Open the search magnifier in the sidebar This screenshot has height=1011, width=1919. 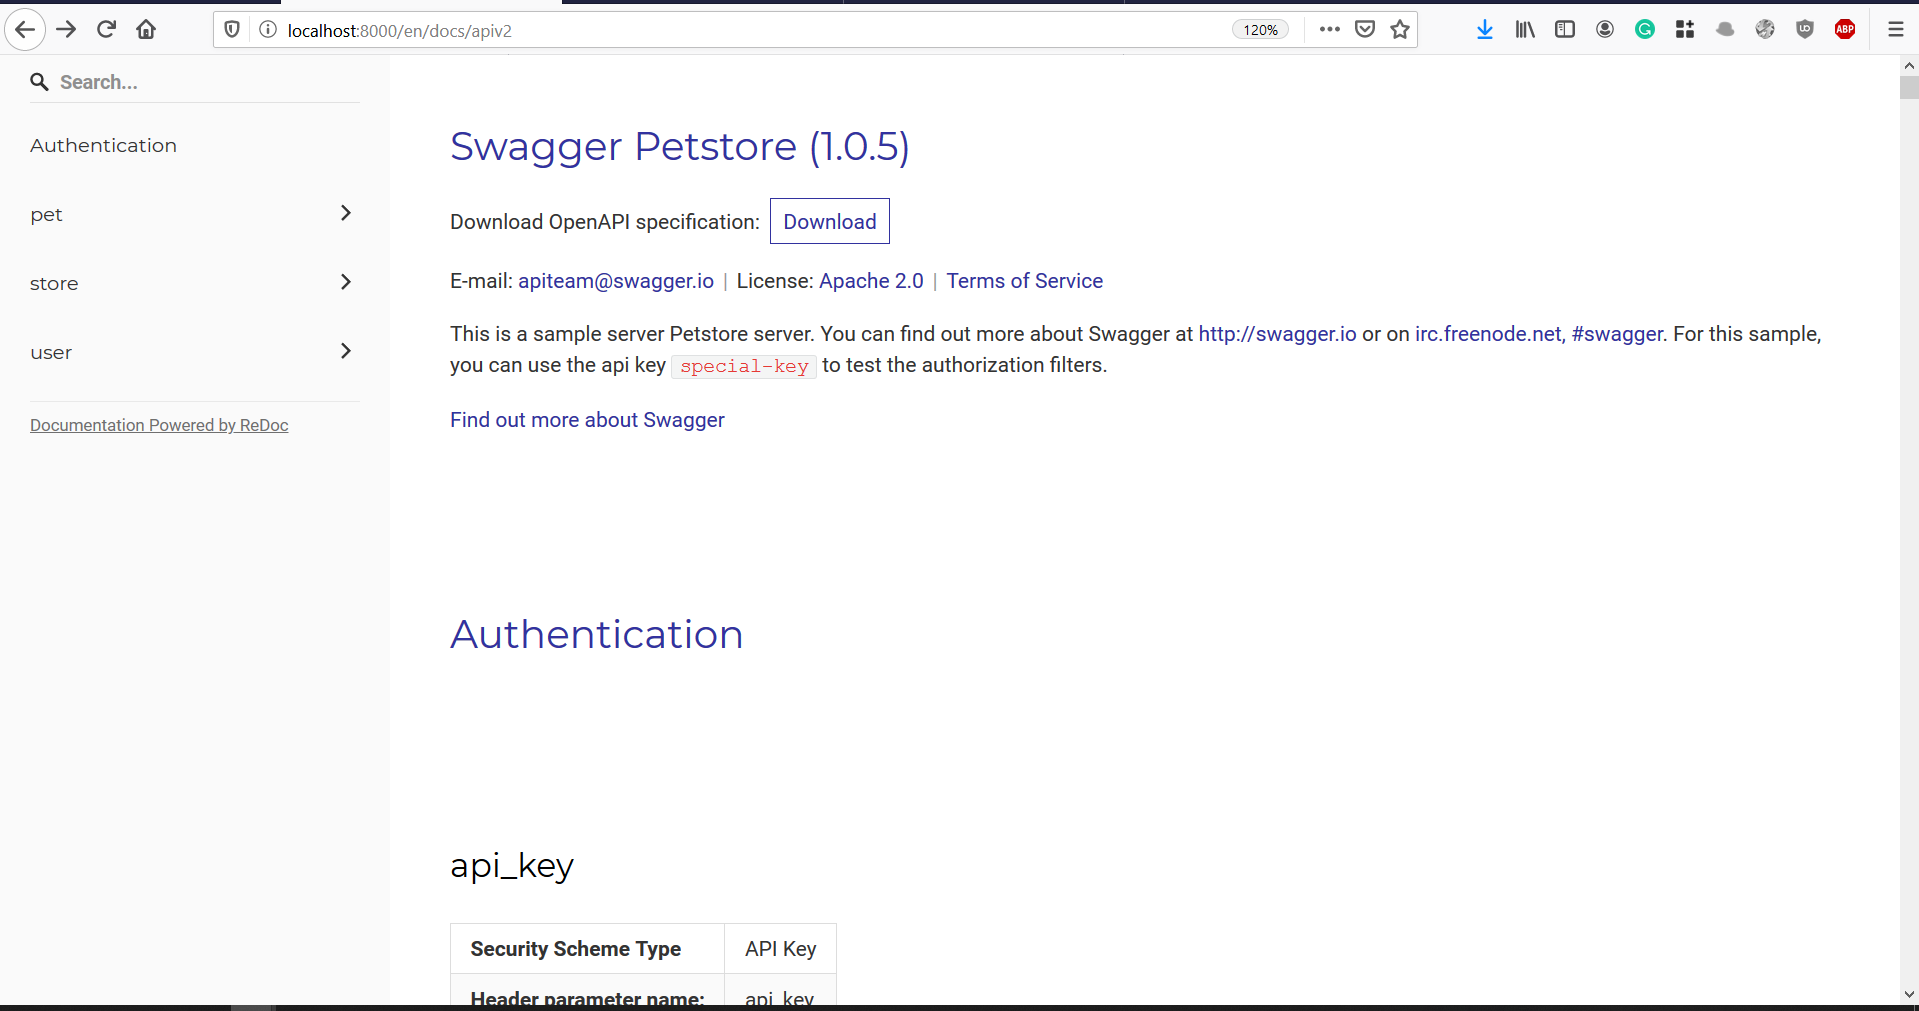[39, 81]
